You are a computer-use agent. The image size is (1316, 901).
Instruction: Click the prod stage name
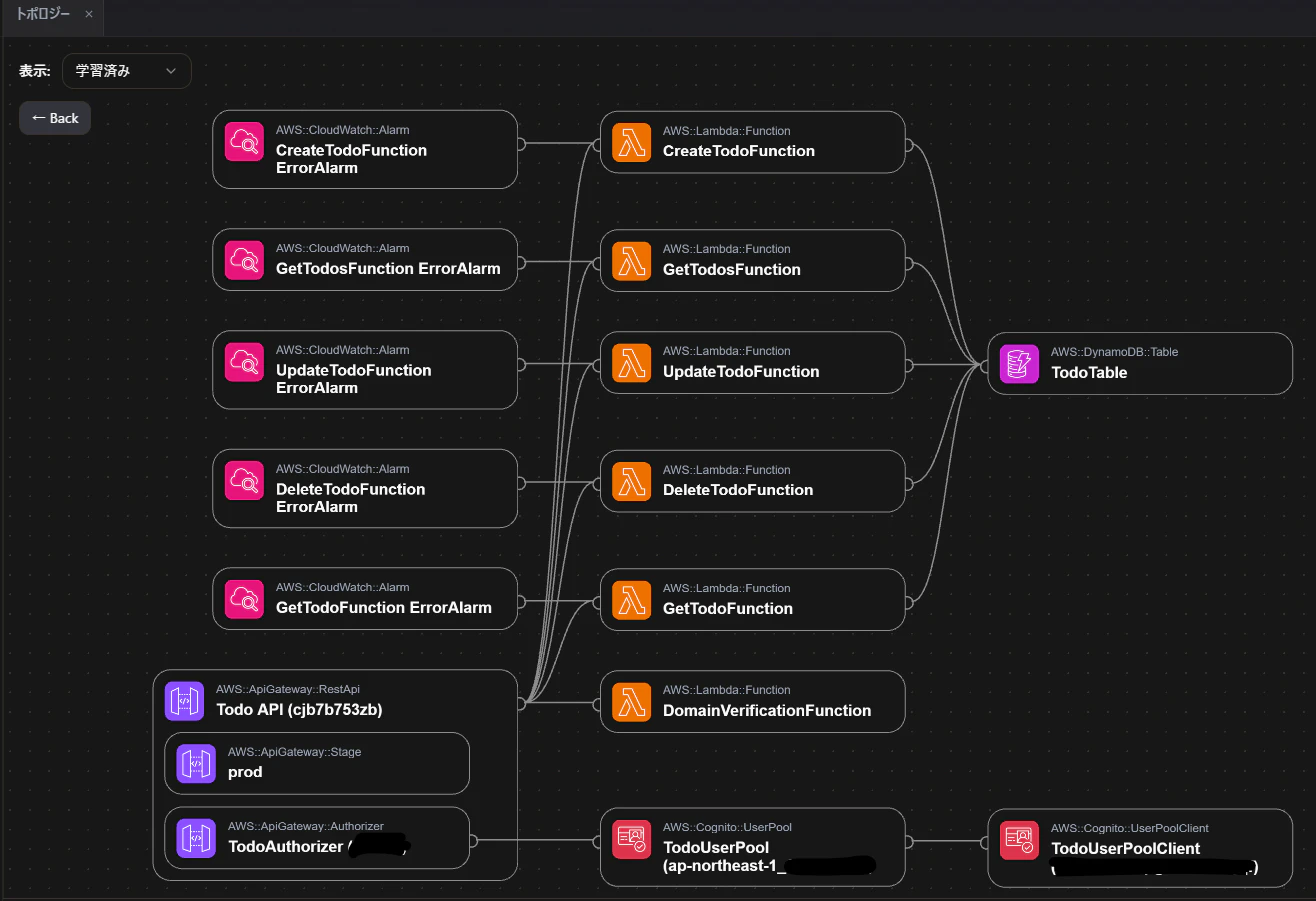pos(245,772)
